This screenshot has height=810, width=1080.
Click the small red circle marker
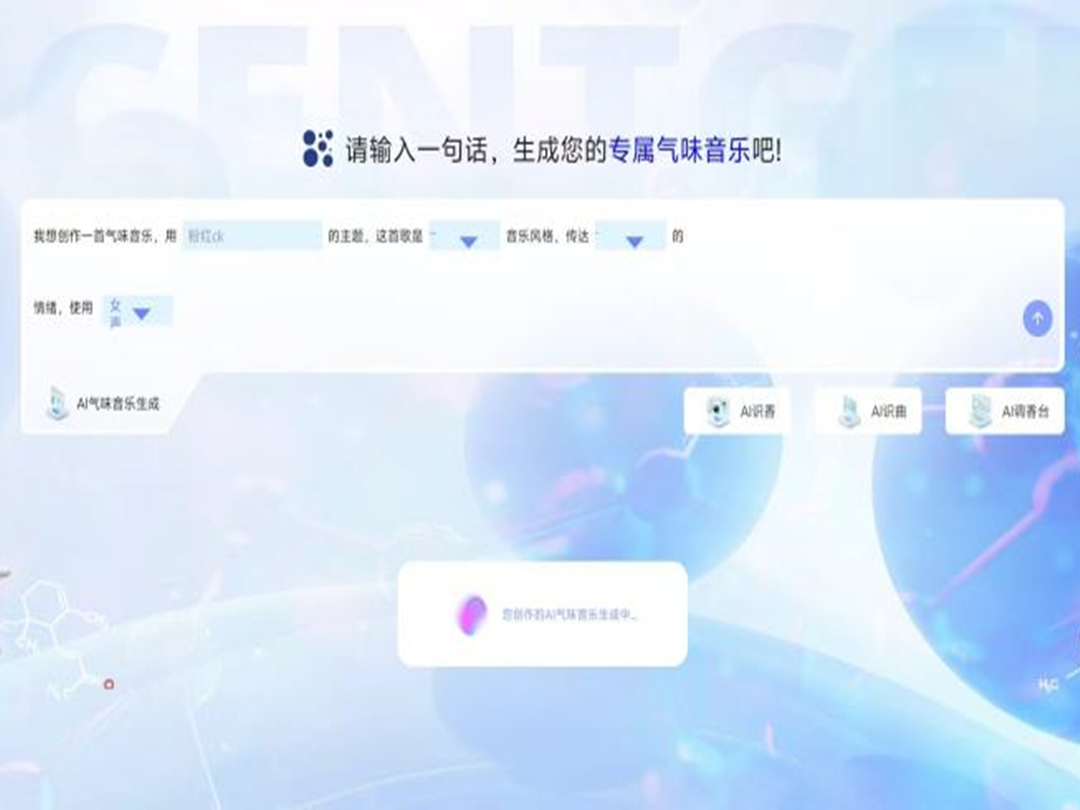click(109, 685)
